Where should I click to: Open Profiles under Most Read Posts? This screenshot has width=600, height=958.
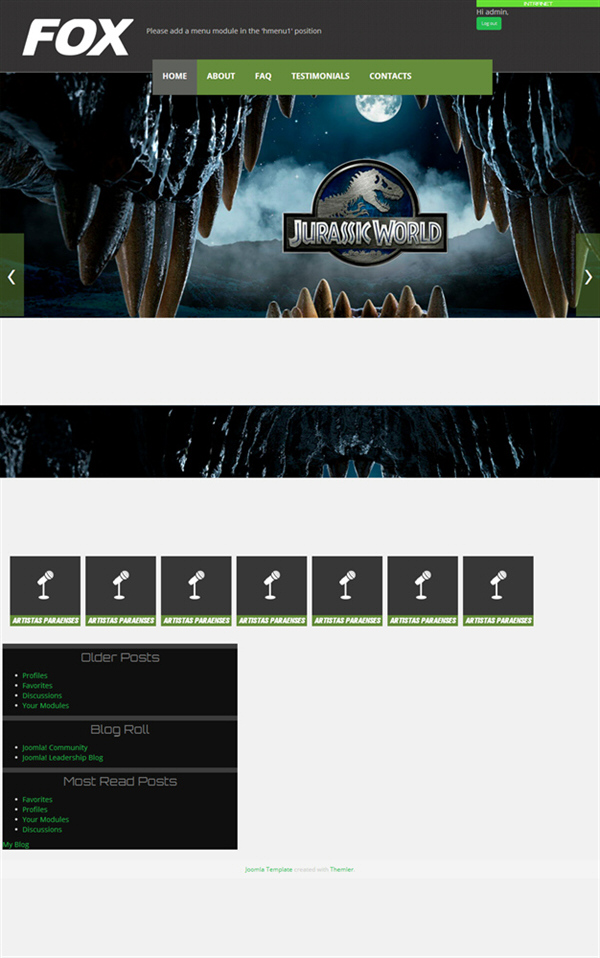coord(35,809)
